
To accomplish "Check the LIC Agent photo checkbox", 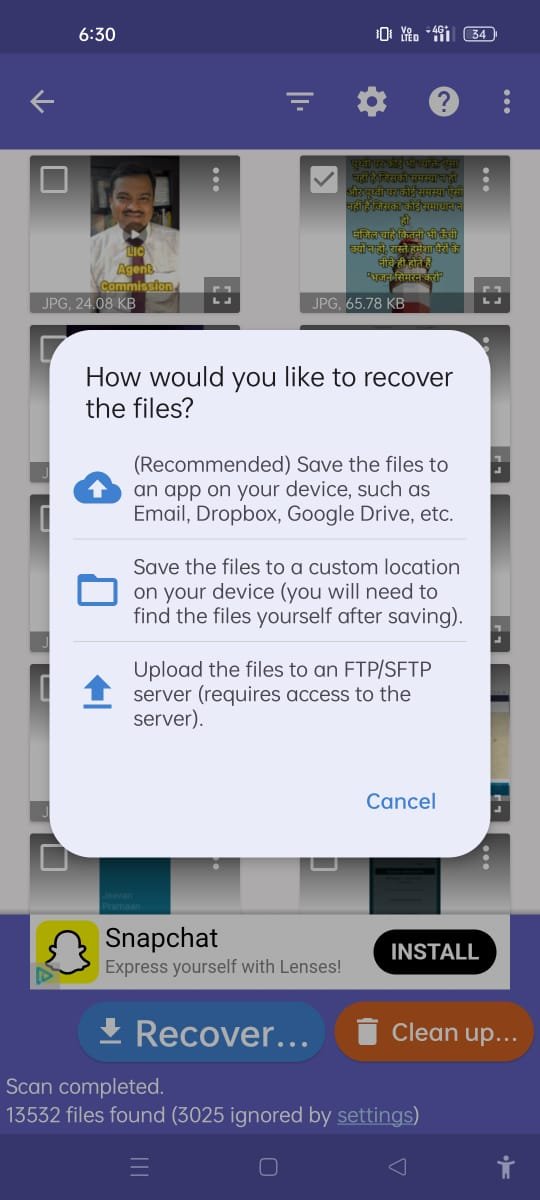I will [53, 179].
